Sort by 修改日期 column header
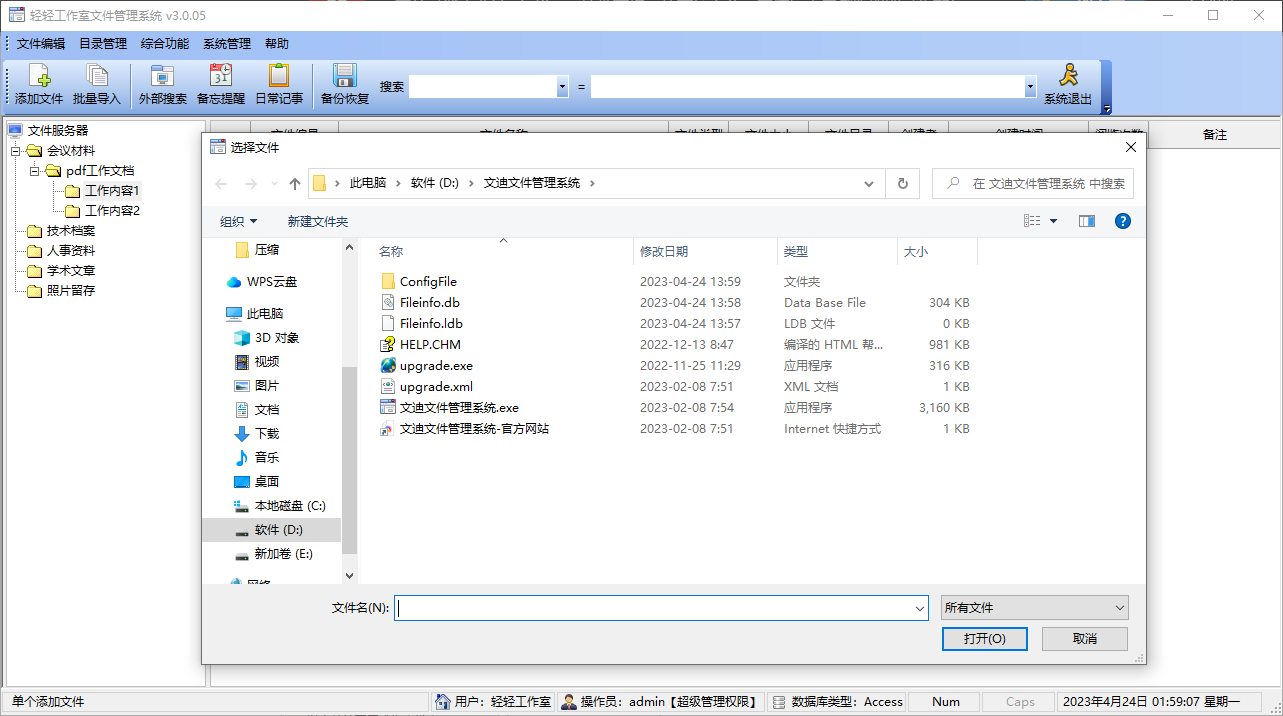The height and width of the screenshot is (716, 1283). [705, 252]
